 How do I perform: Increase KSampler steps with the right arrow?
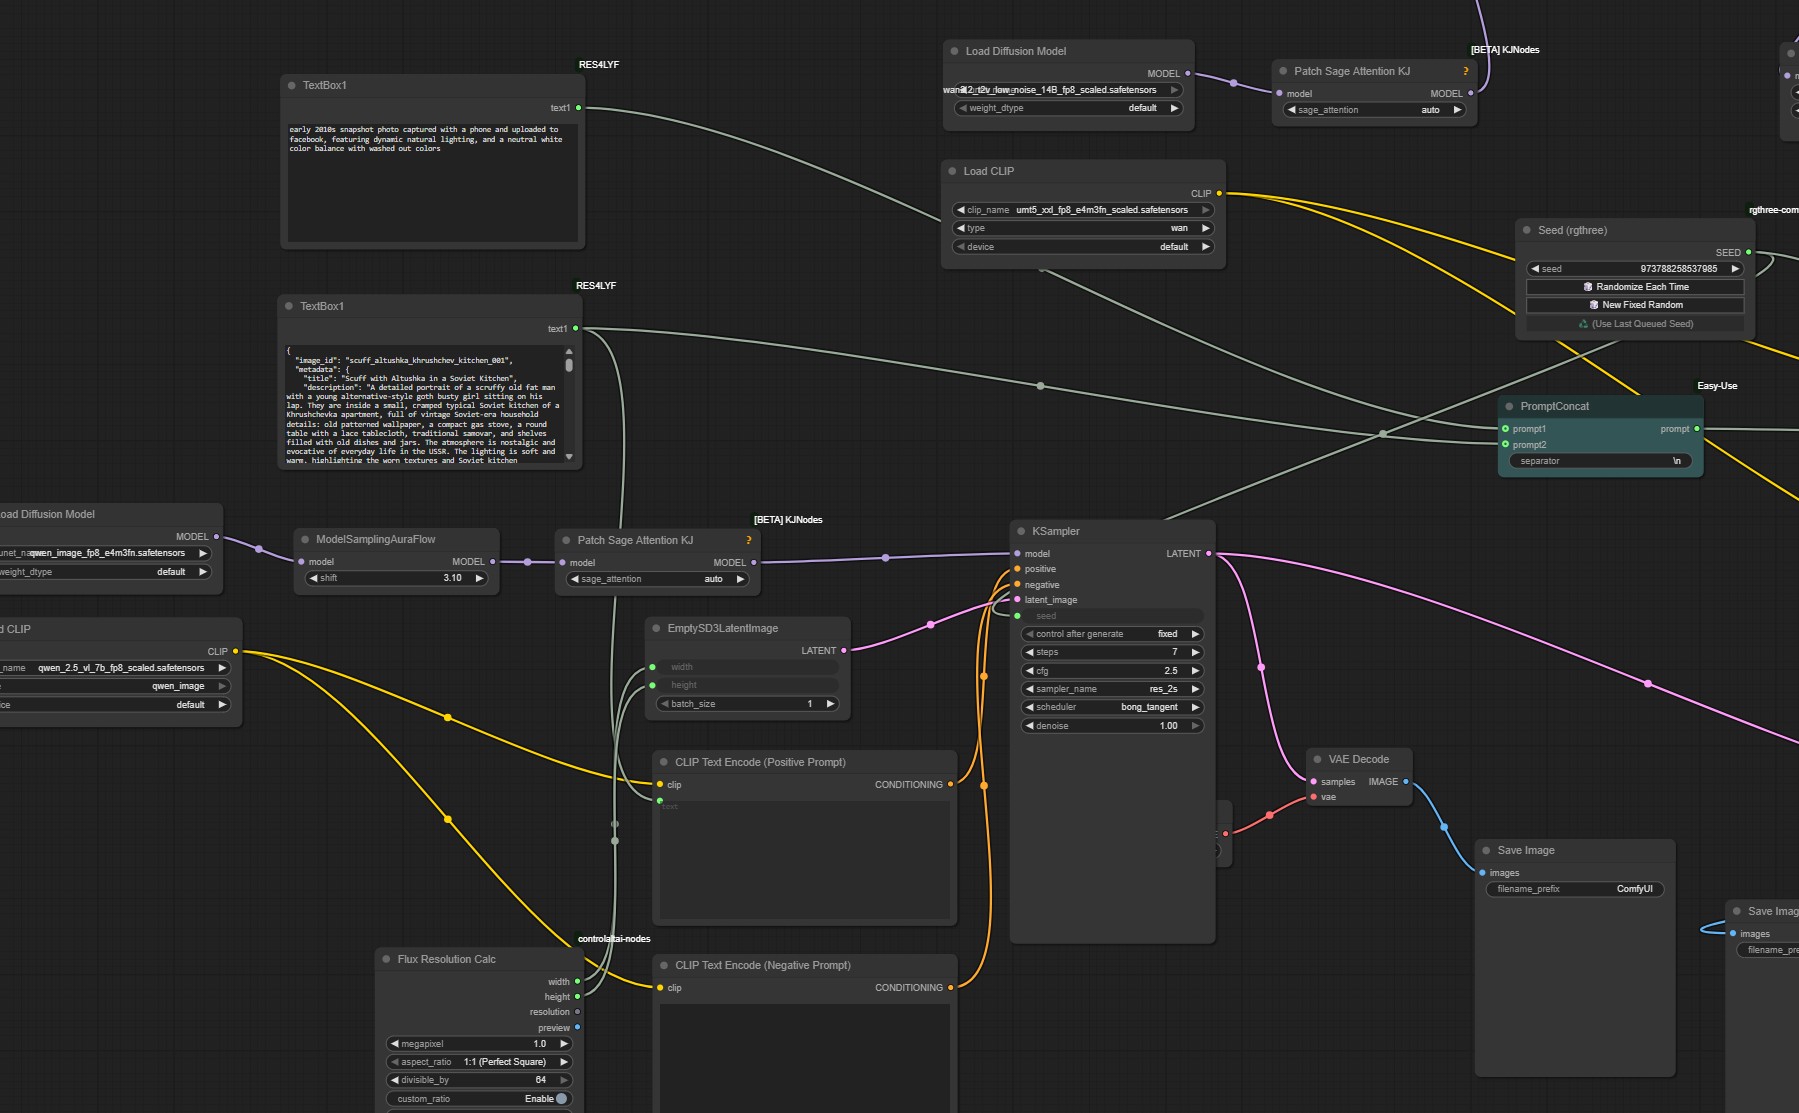pos(1195,652)
